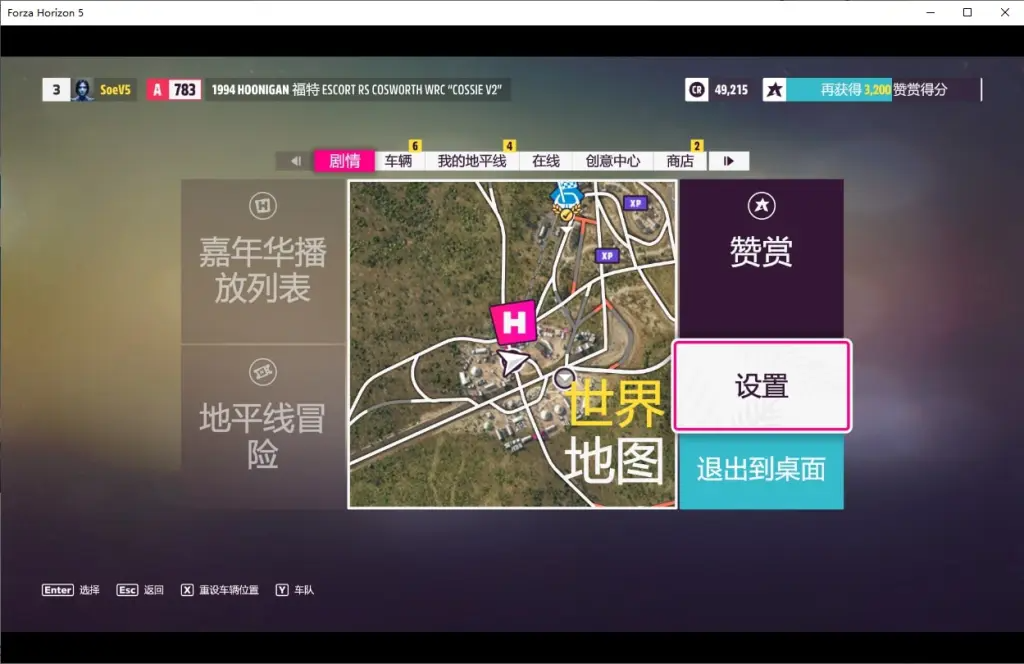Open the 设置 tile
The height and width of the screenshot is (664, 1024).
tap(761, 385)
